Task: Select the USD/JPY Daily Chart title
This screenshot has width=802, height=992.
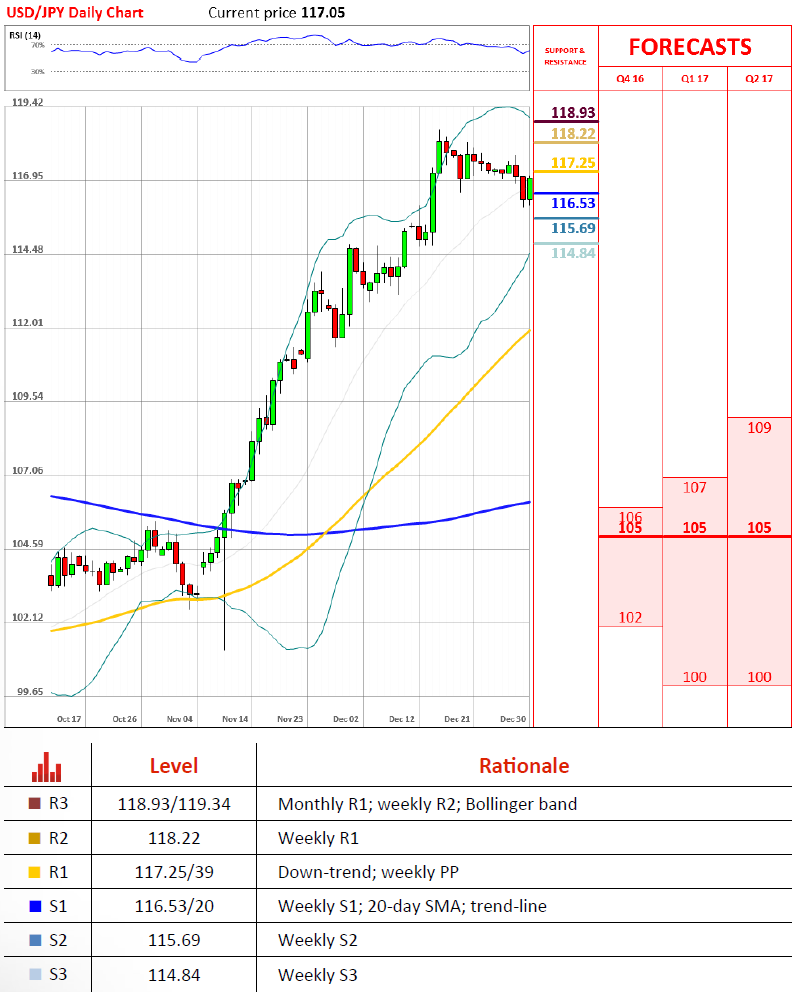Action: [x=75, y=13]
